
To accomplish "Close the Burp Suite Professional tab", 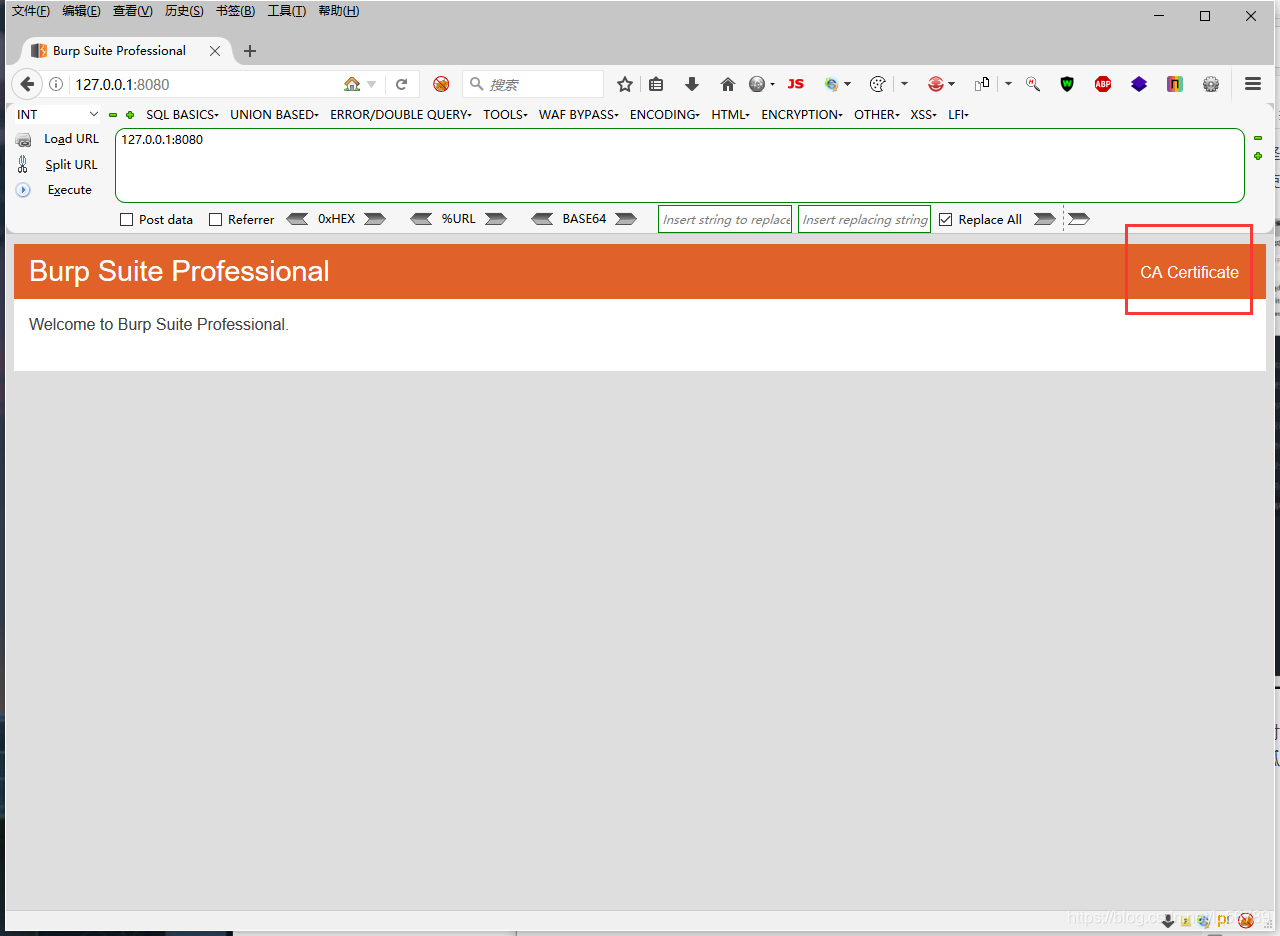I will tap(215, 51).
